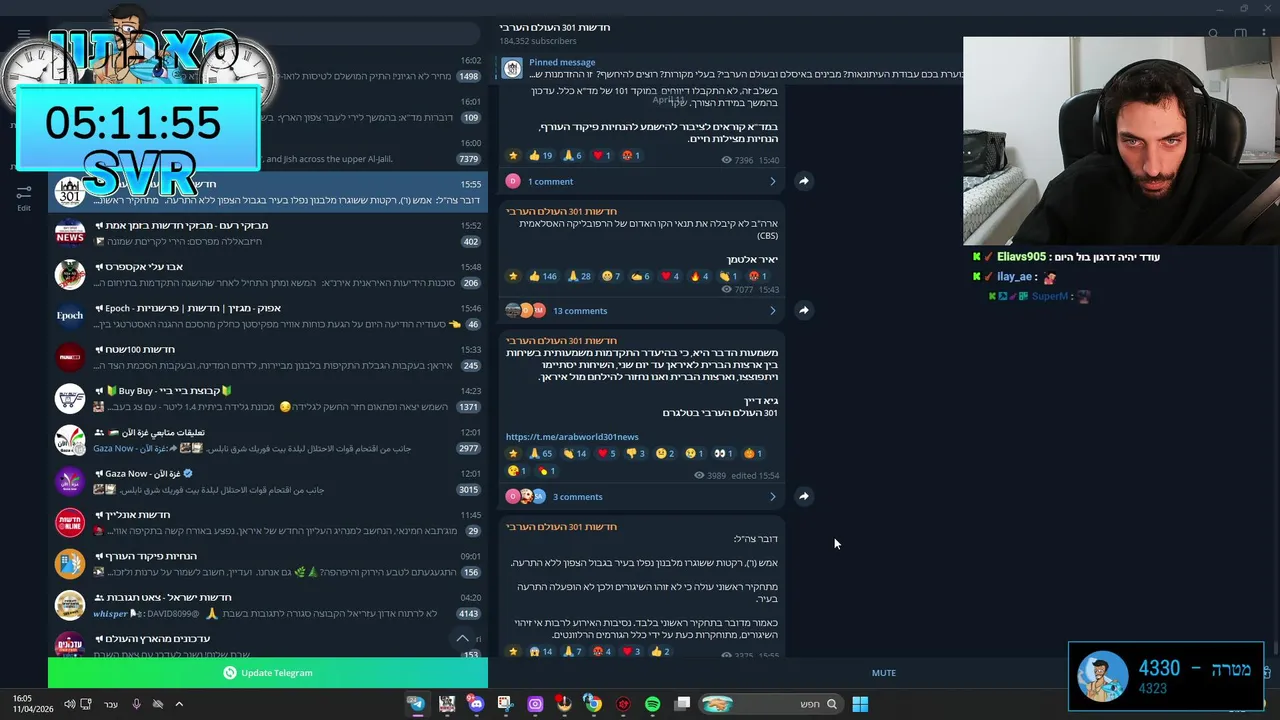Toggle the thumbs-up 146 reaction
Viewport: 1280px width, 720px height.
pyautogui.click(x=543, y=276)
